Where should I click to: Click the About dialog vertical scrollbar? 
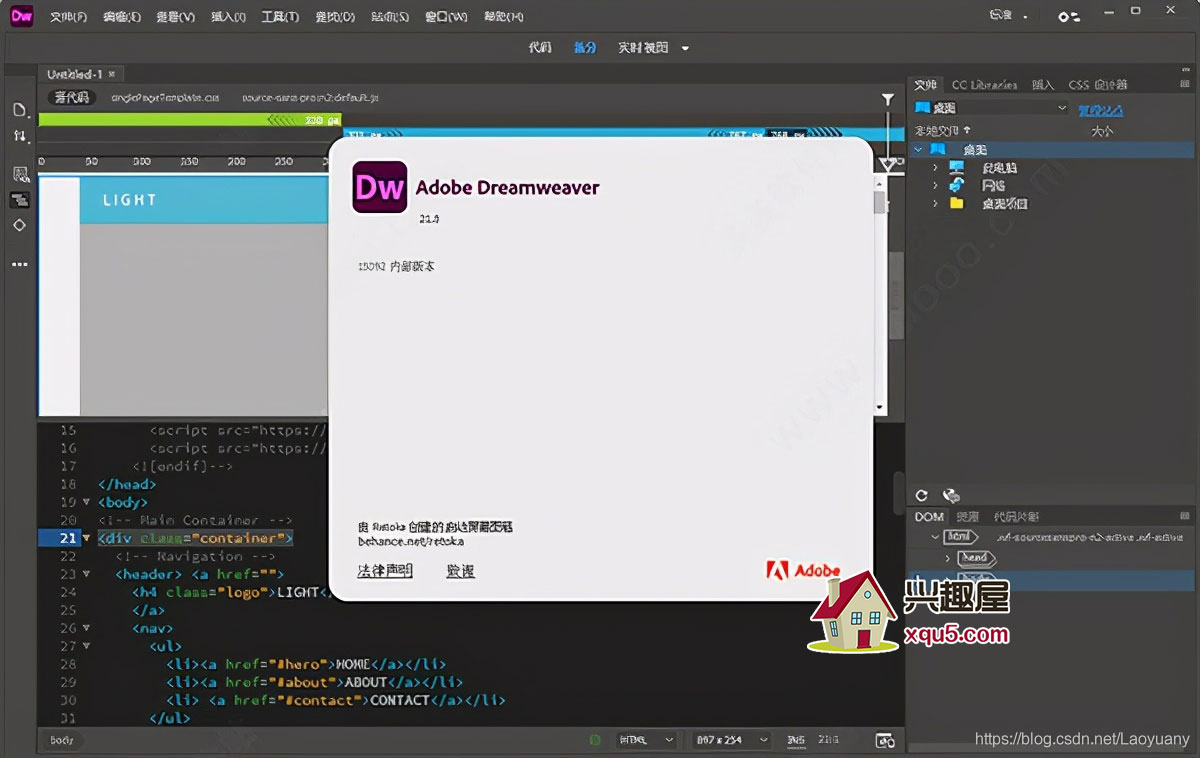[x=880, y=294]
